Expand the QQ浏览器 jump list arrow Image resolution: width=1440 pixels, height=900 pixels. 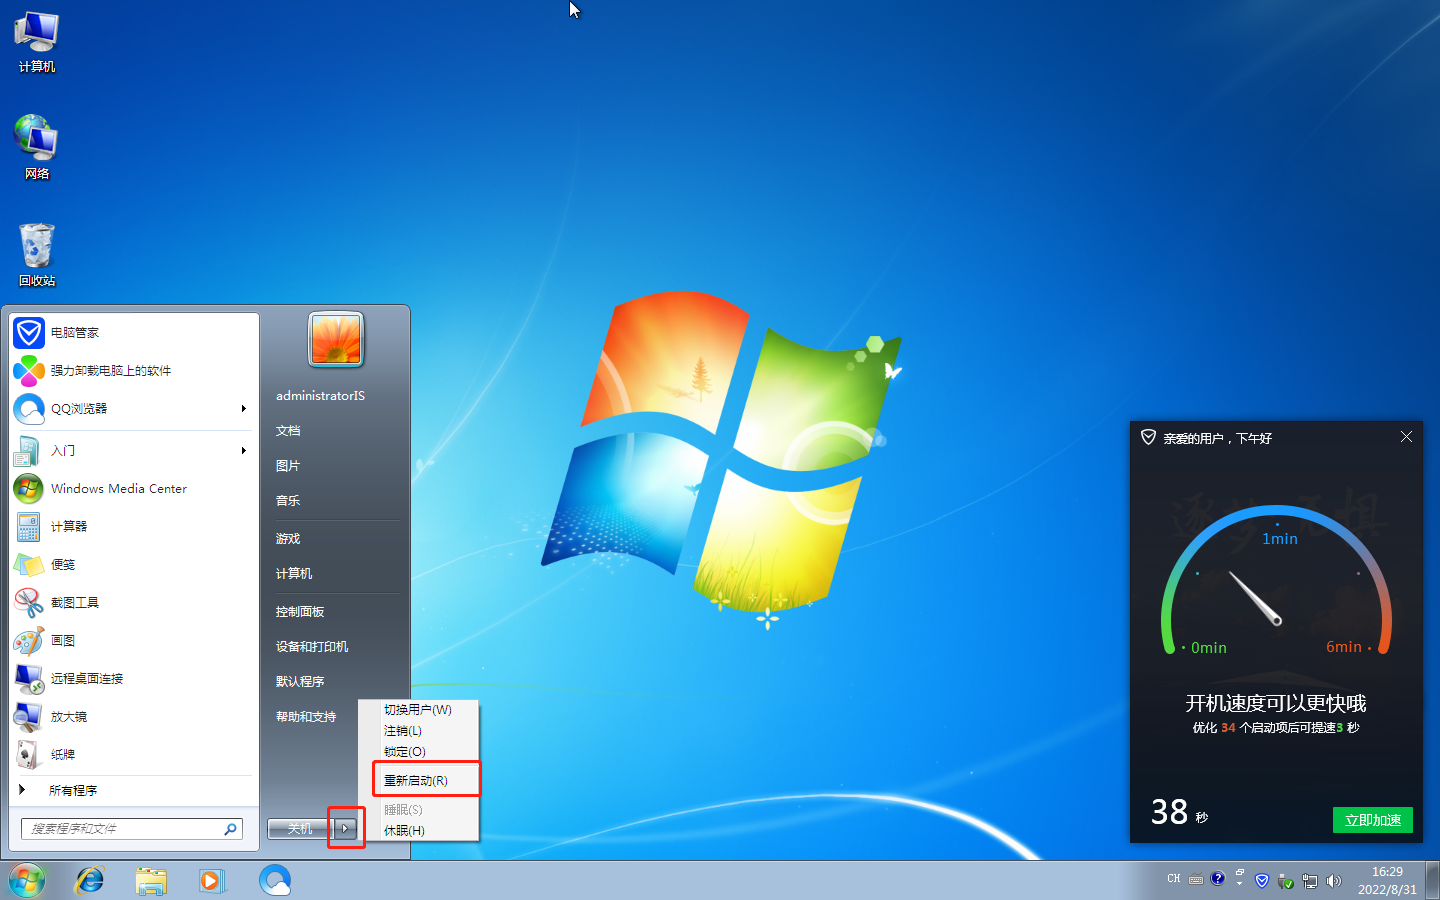point(243,409)
